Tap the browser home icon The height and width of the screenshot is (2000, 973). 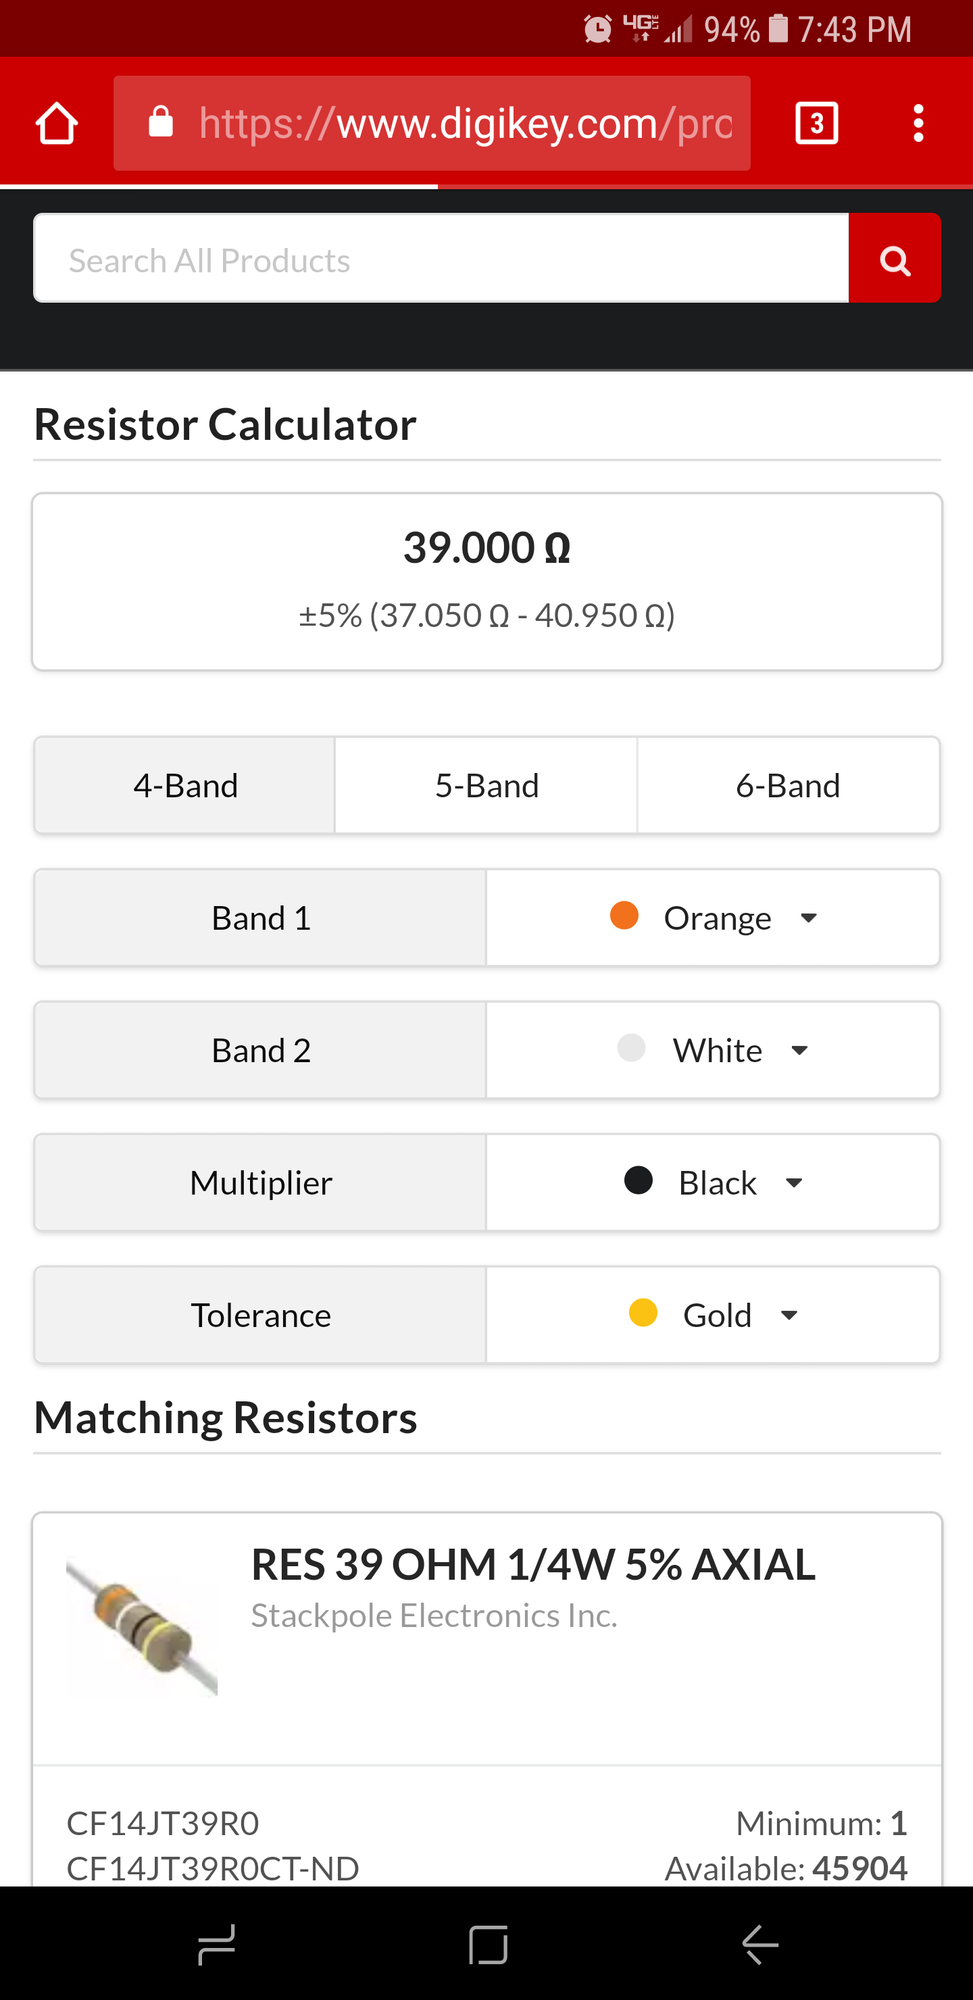(x=57, y=124)
